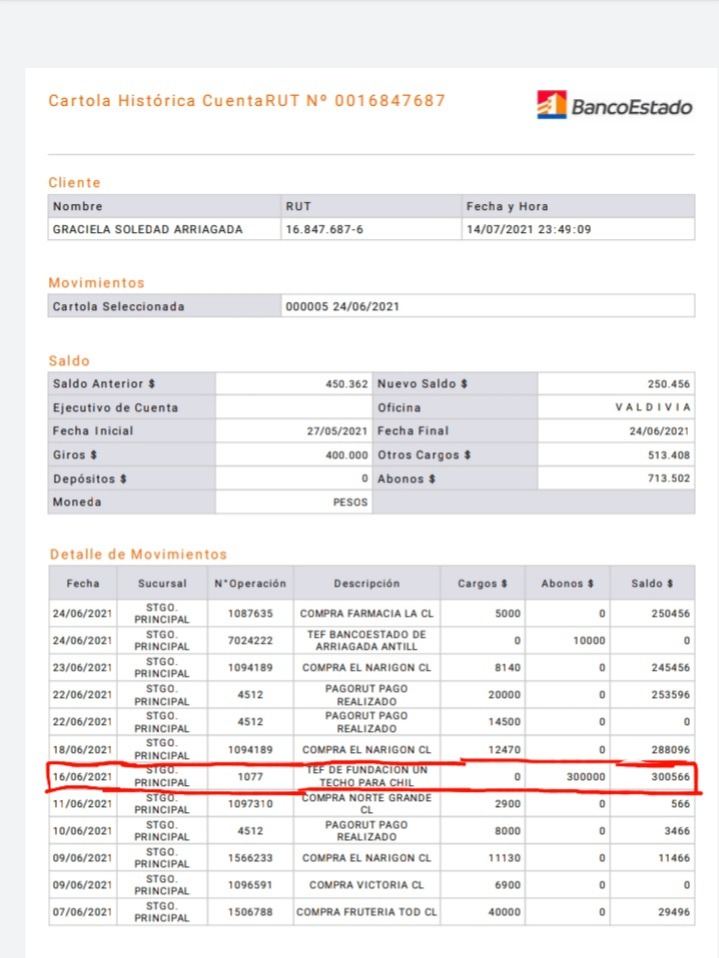Click the 'Otros Cargos $' label
Image resolution: width=719 pixels, height=958 pixels.
point(424,455)
